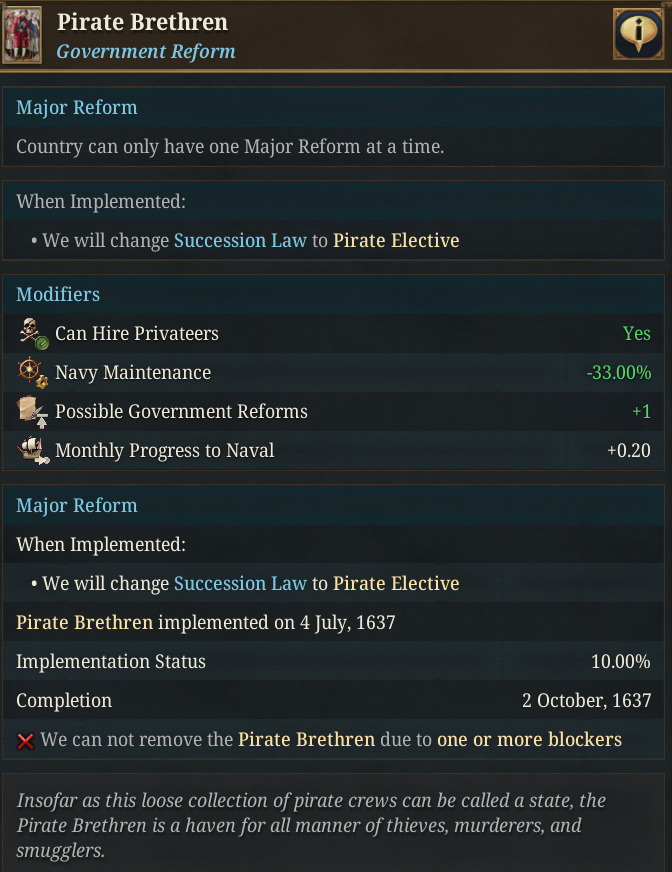Click the Can Hire Privateers skull icon
Screen dimensions: 672x872
click(33, 334)
